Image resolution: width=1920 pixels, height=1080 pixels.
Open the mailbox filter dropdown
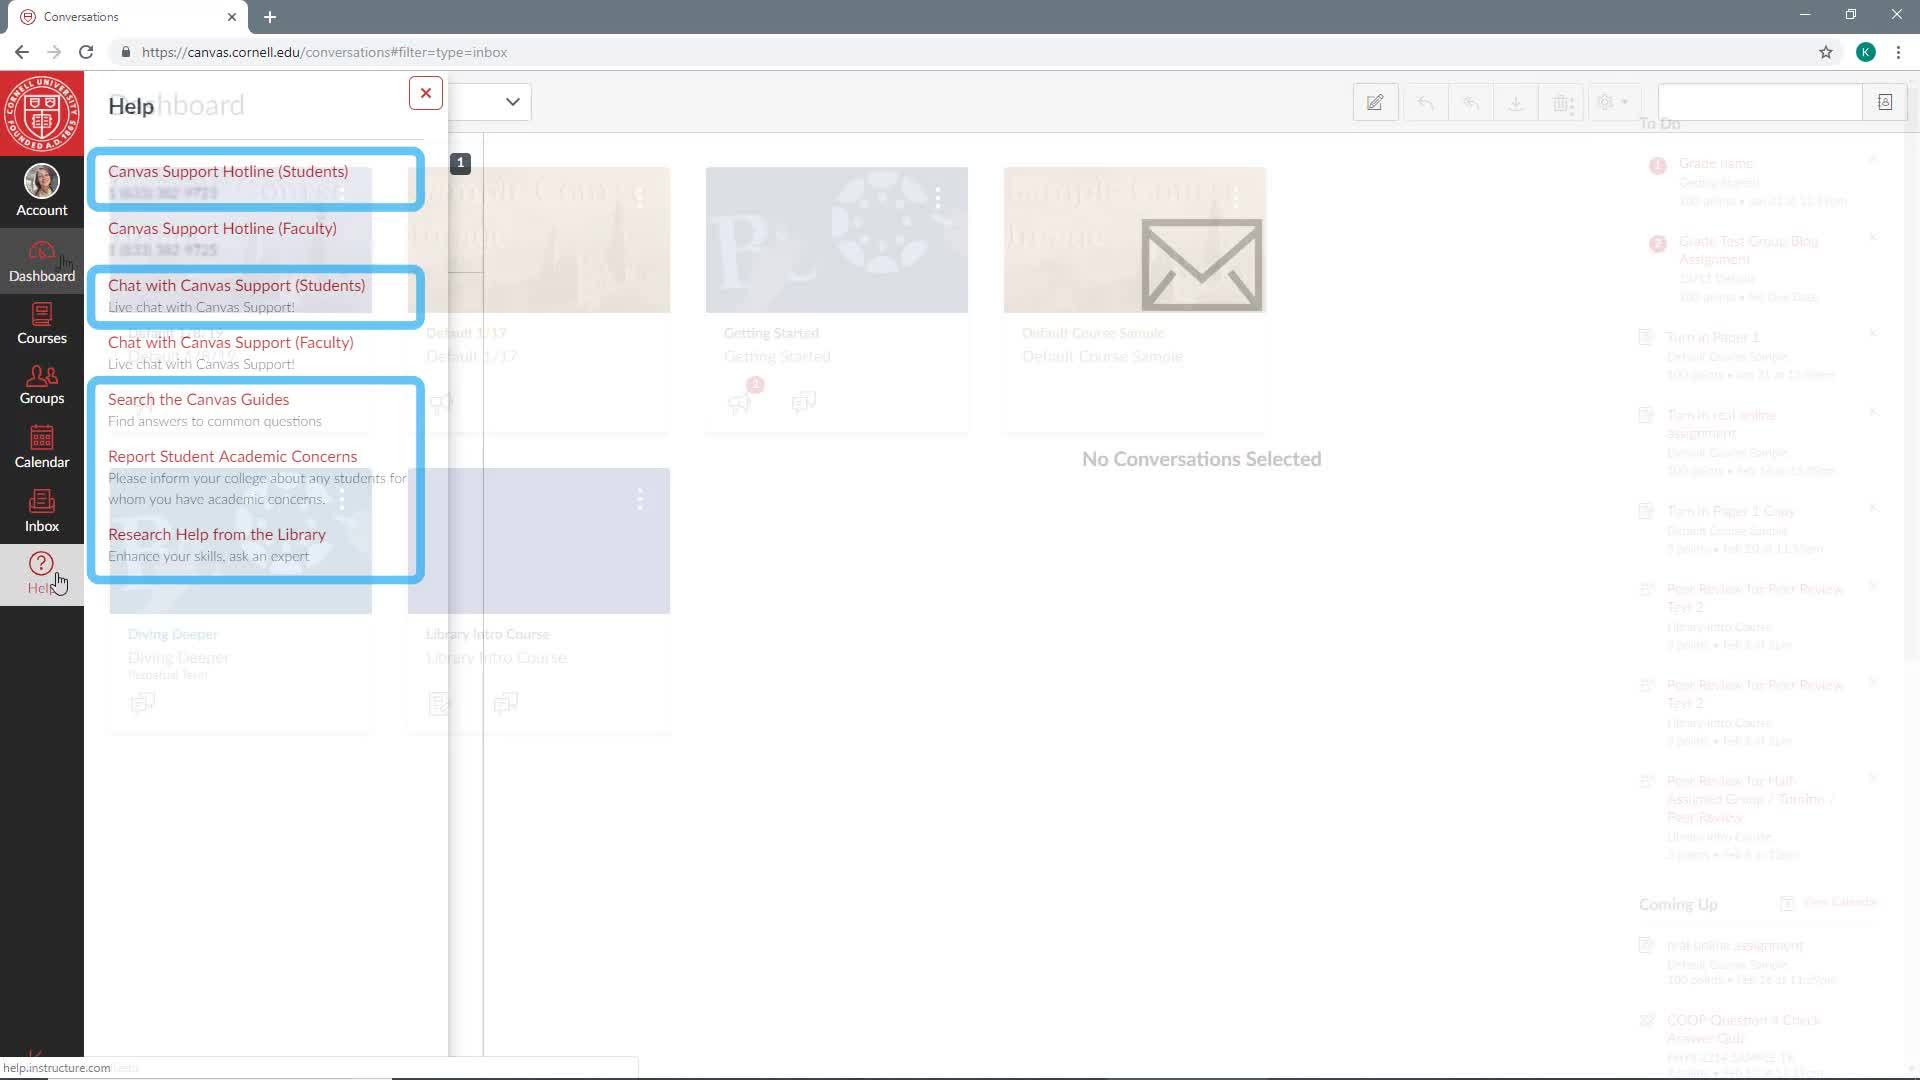click(512, 101)
